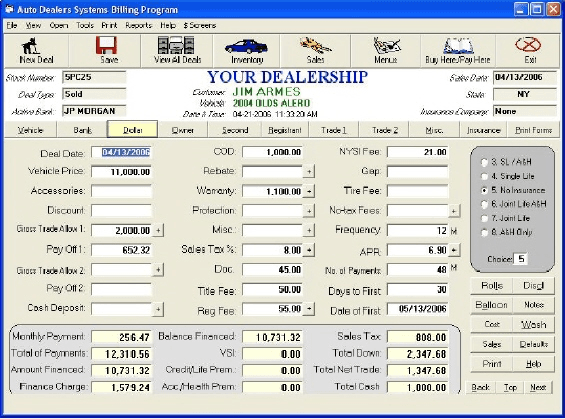
Task: Click the Days to First field
Action: [x=418, y=289]
